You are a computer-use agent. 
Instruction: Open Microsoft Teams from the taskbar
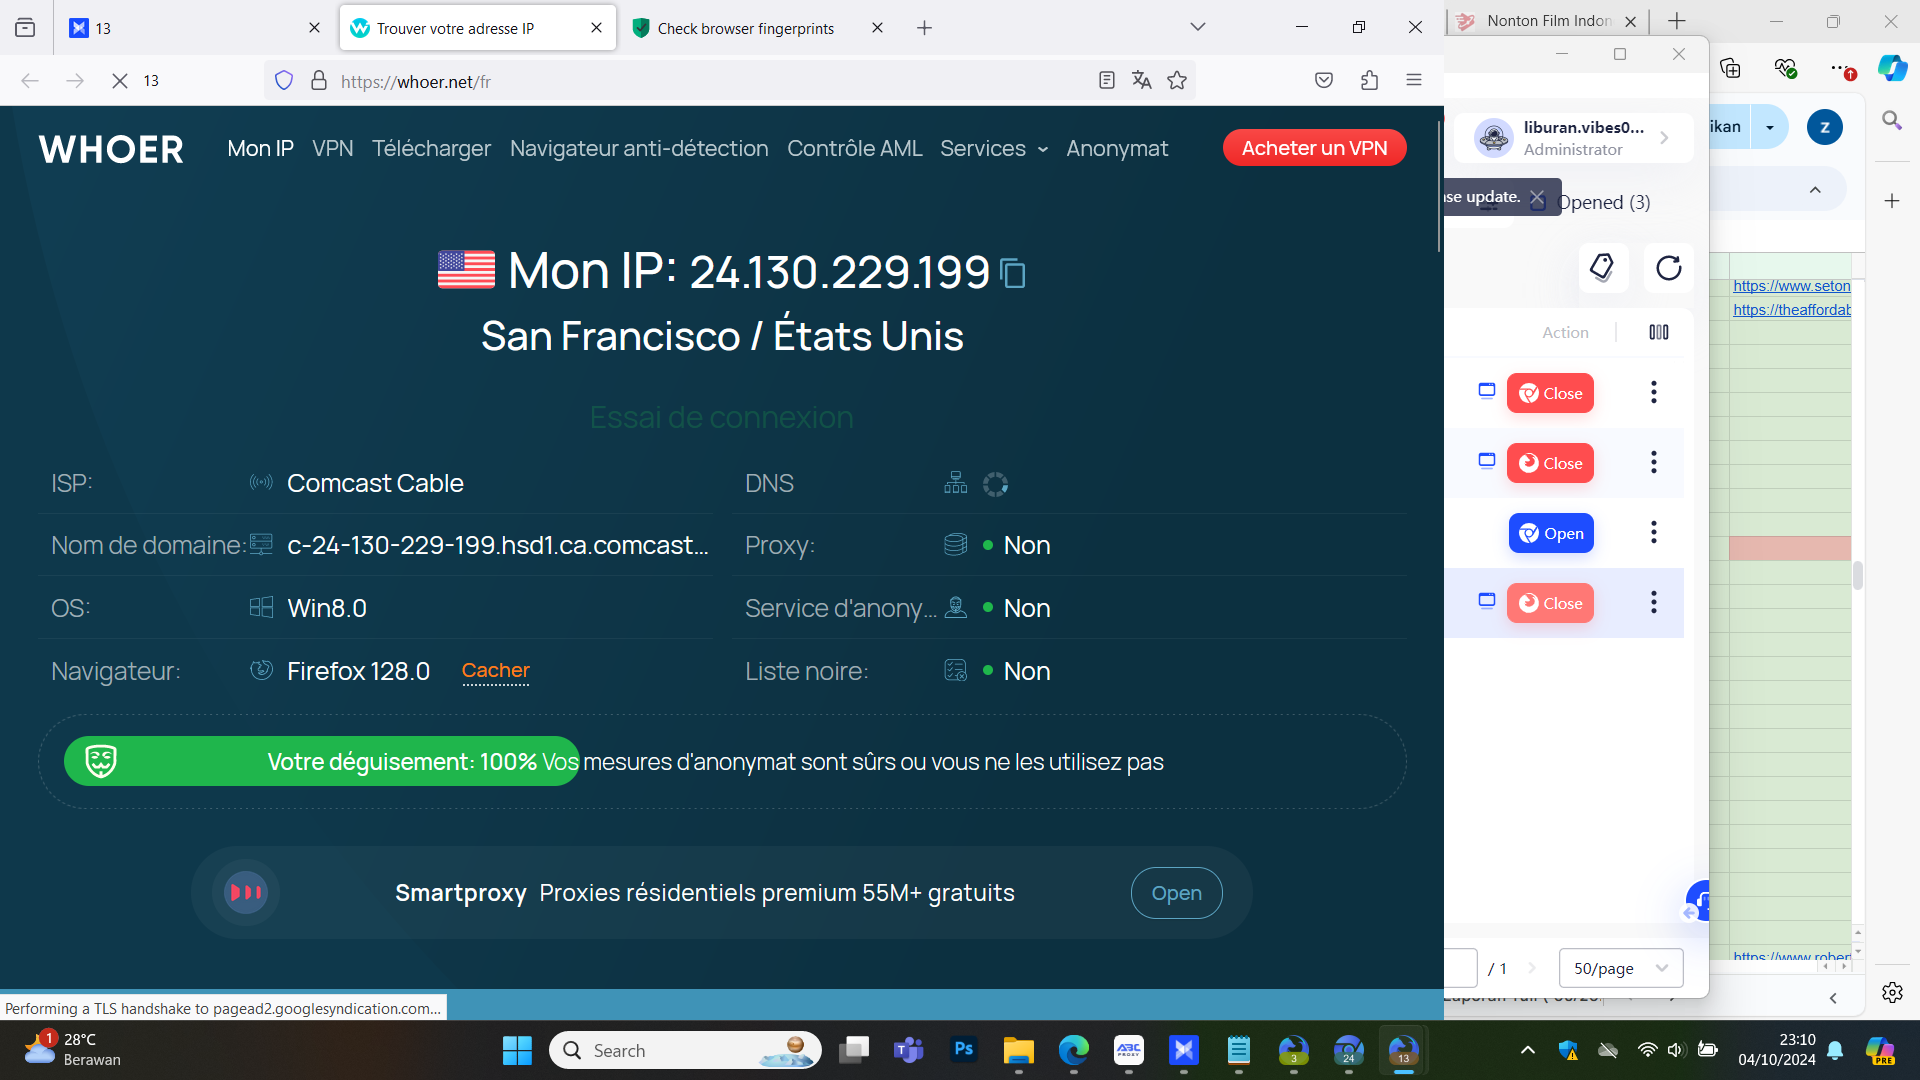coord(908,1050)
